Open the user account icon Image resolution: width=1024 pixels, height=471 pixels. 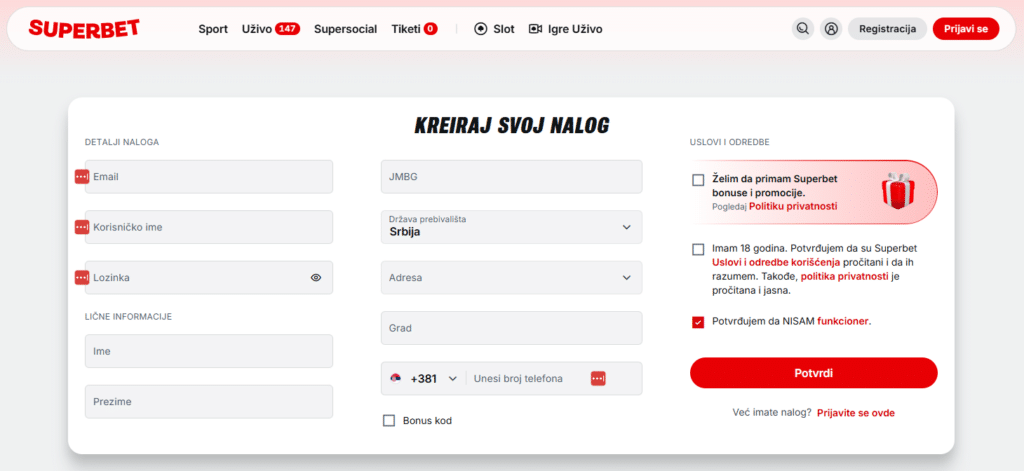click(x=831, y=29)
